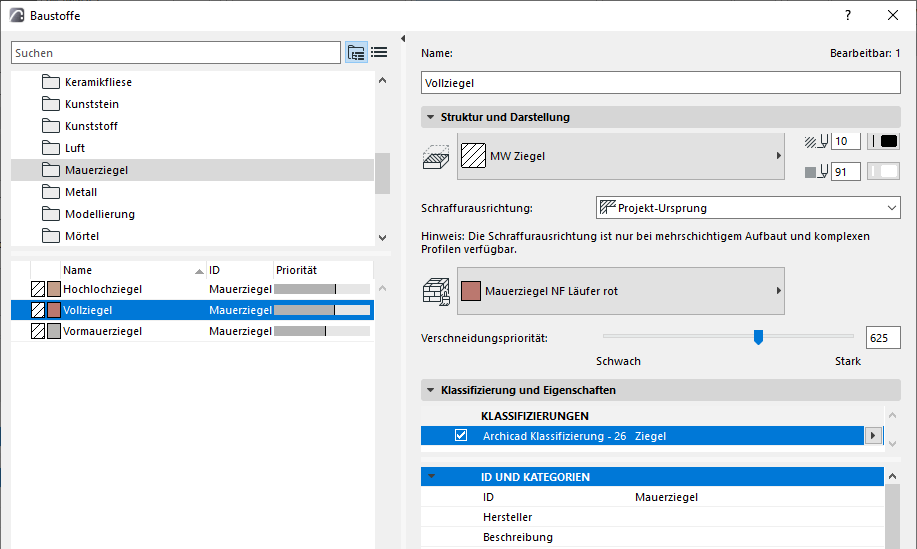Open the Schraffurausrichtung Projekt-Ursprung dropdown
The width and height of the screenshot is (917, 549).
(748, 208)
